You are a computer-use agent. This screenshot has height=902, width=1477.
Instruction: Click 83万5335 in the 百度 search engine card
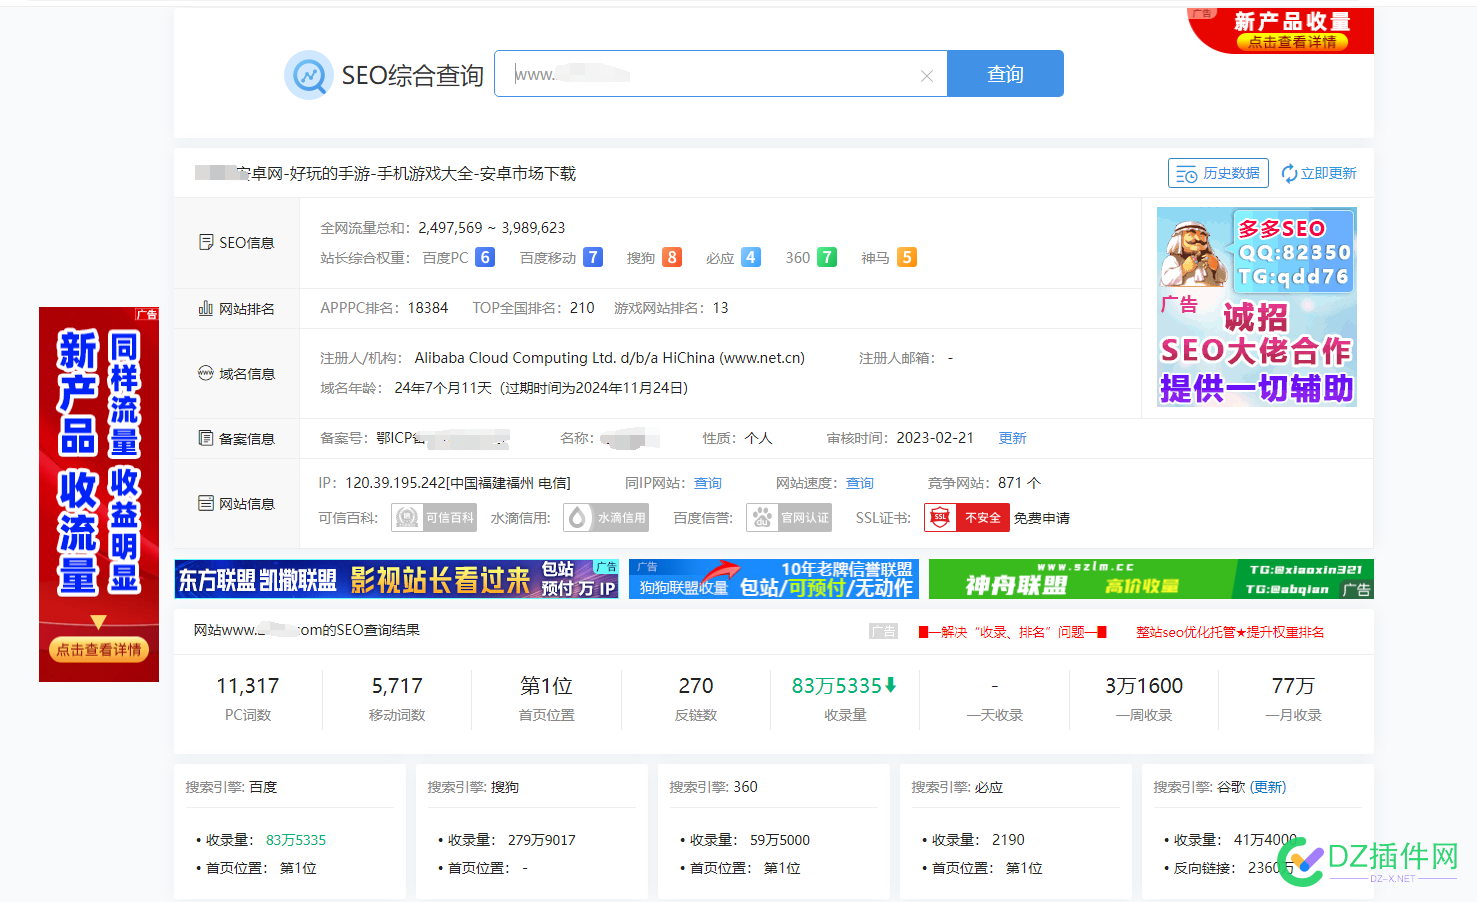[296, 840]
